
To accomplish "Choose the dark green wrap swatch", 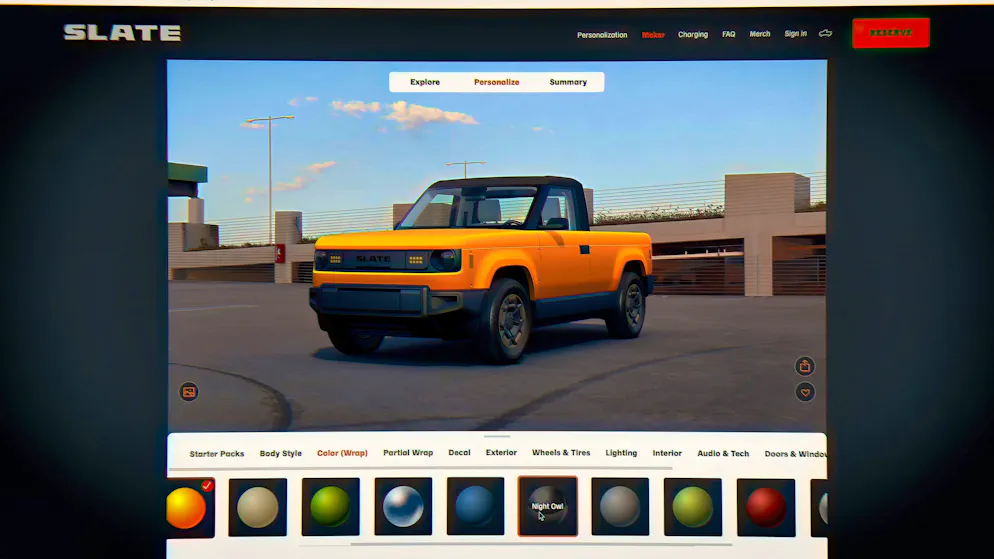I will tap(330, 507).
